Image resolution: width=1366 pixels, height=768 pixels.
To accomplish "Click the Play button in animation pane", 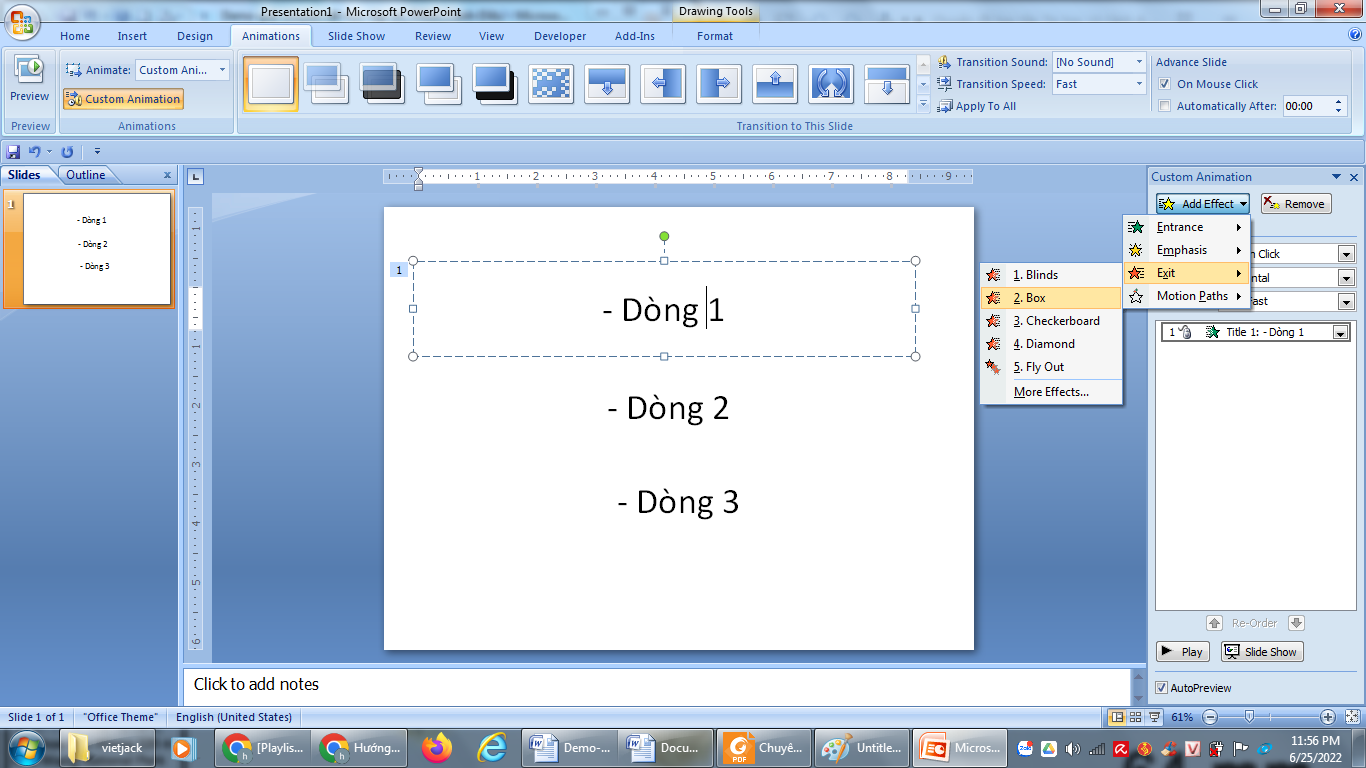I will (x=1183, y=652).
